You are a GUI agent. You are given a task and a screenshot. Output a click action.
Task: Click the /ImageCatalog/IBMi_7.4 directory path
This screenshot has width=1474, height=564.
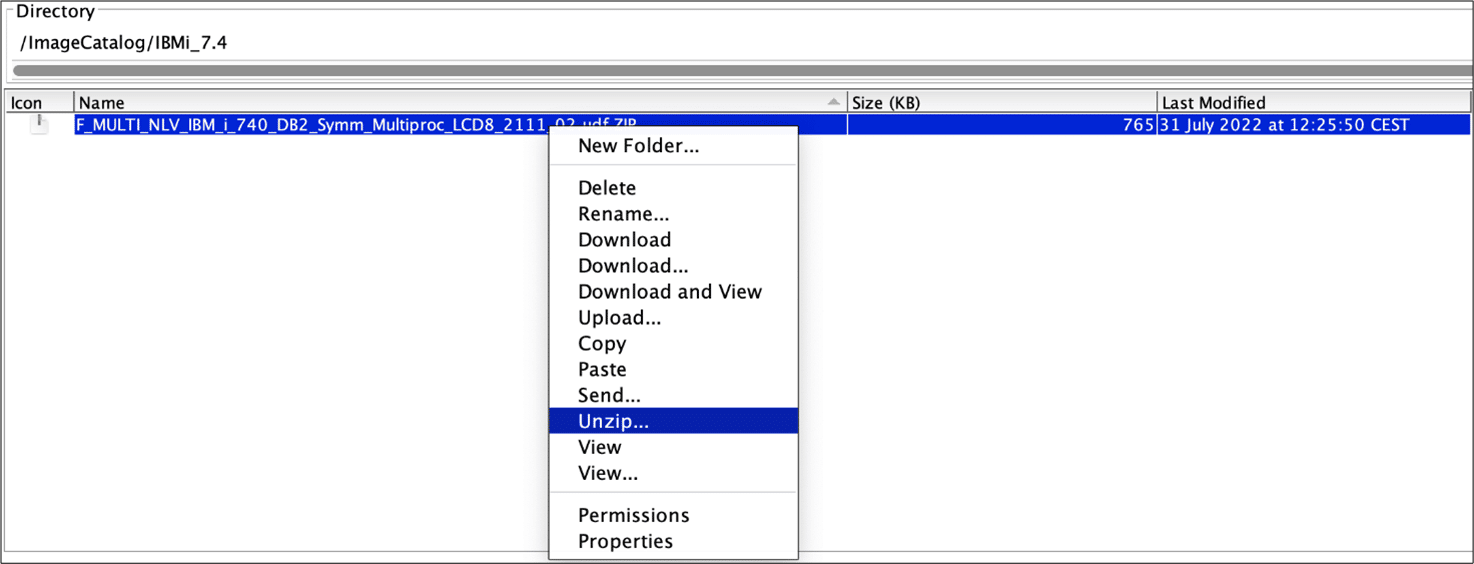tap(123, 43)
